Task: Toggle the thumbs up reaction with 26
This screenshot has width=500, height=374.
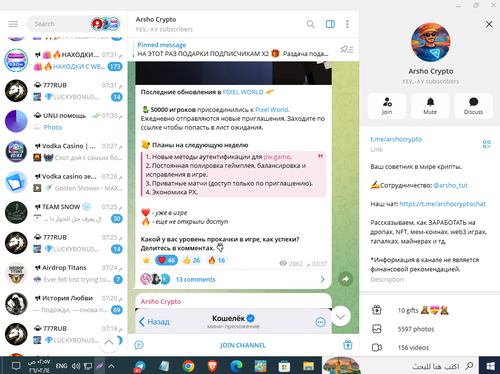Action: (x=192, y=260)
